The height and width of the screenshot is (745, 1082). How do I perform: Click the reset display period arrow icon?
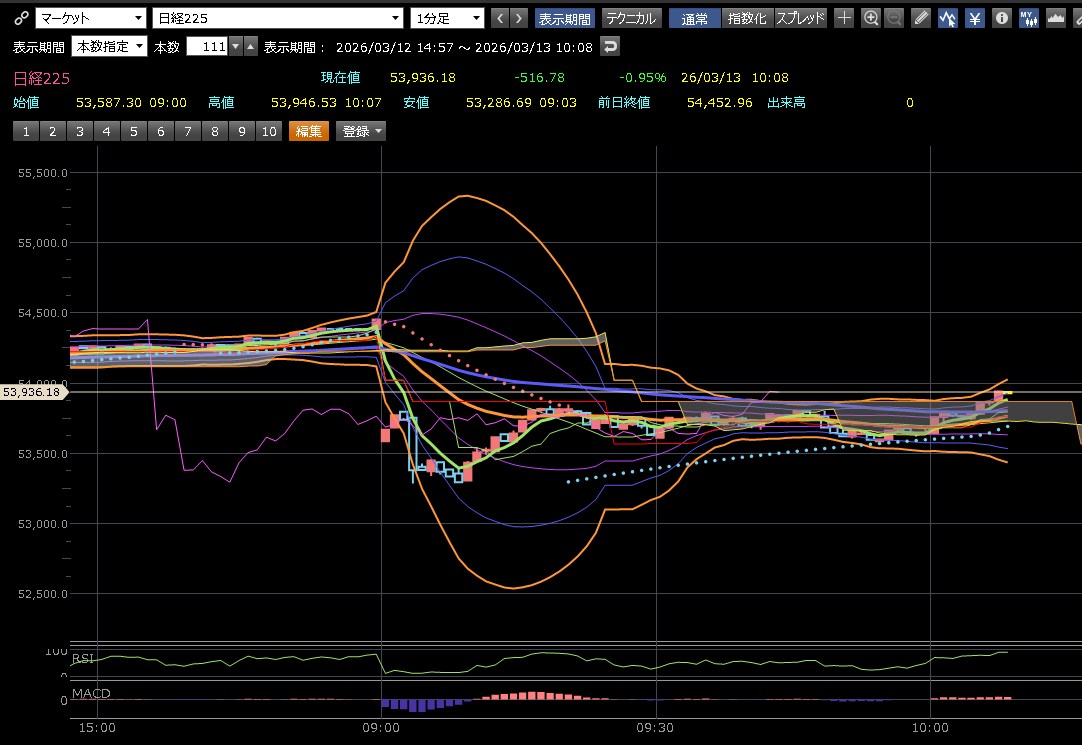[x=609, y=46]
